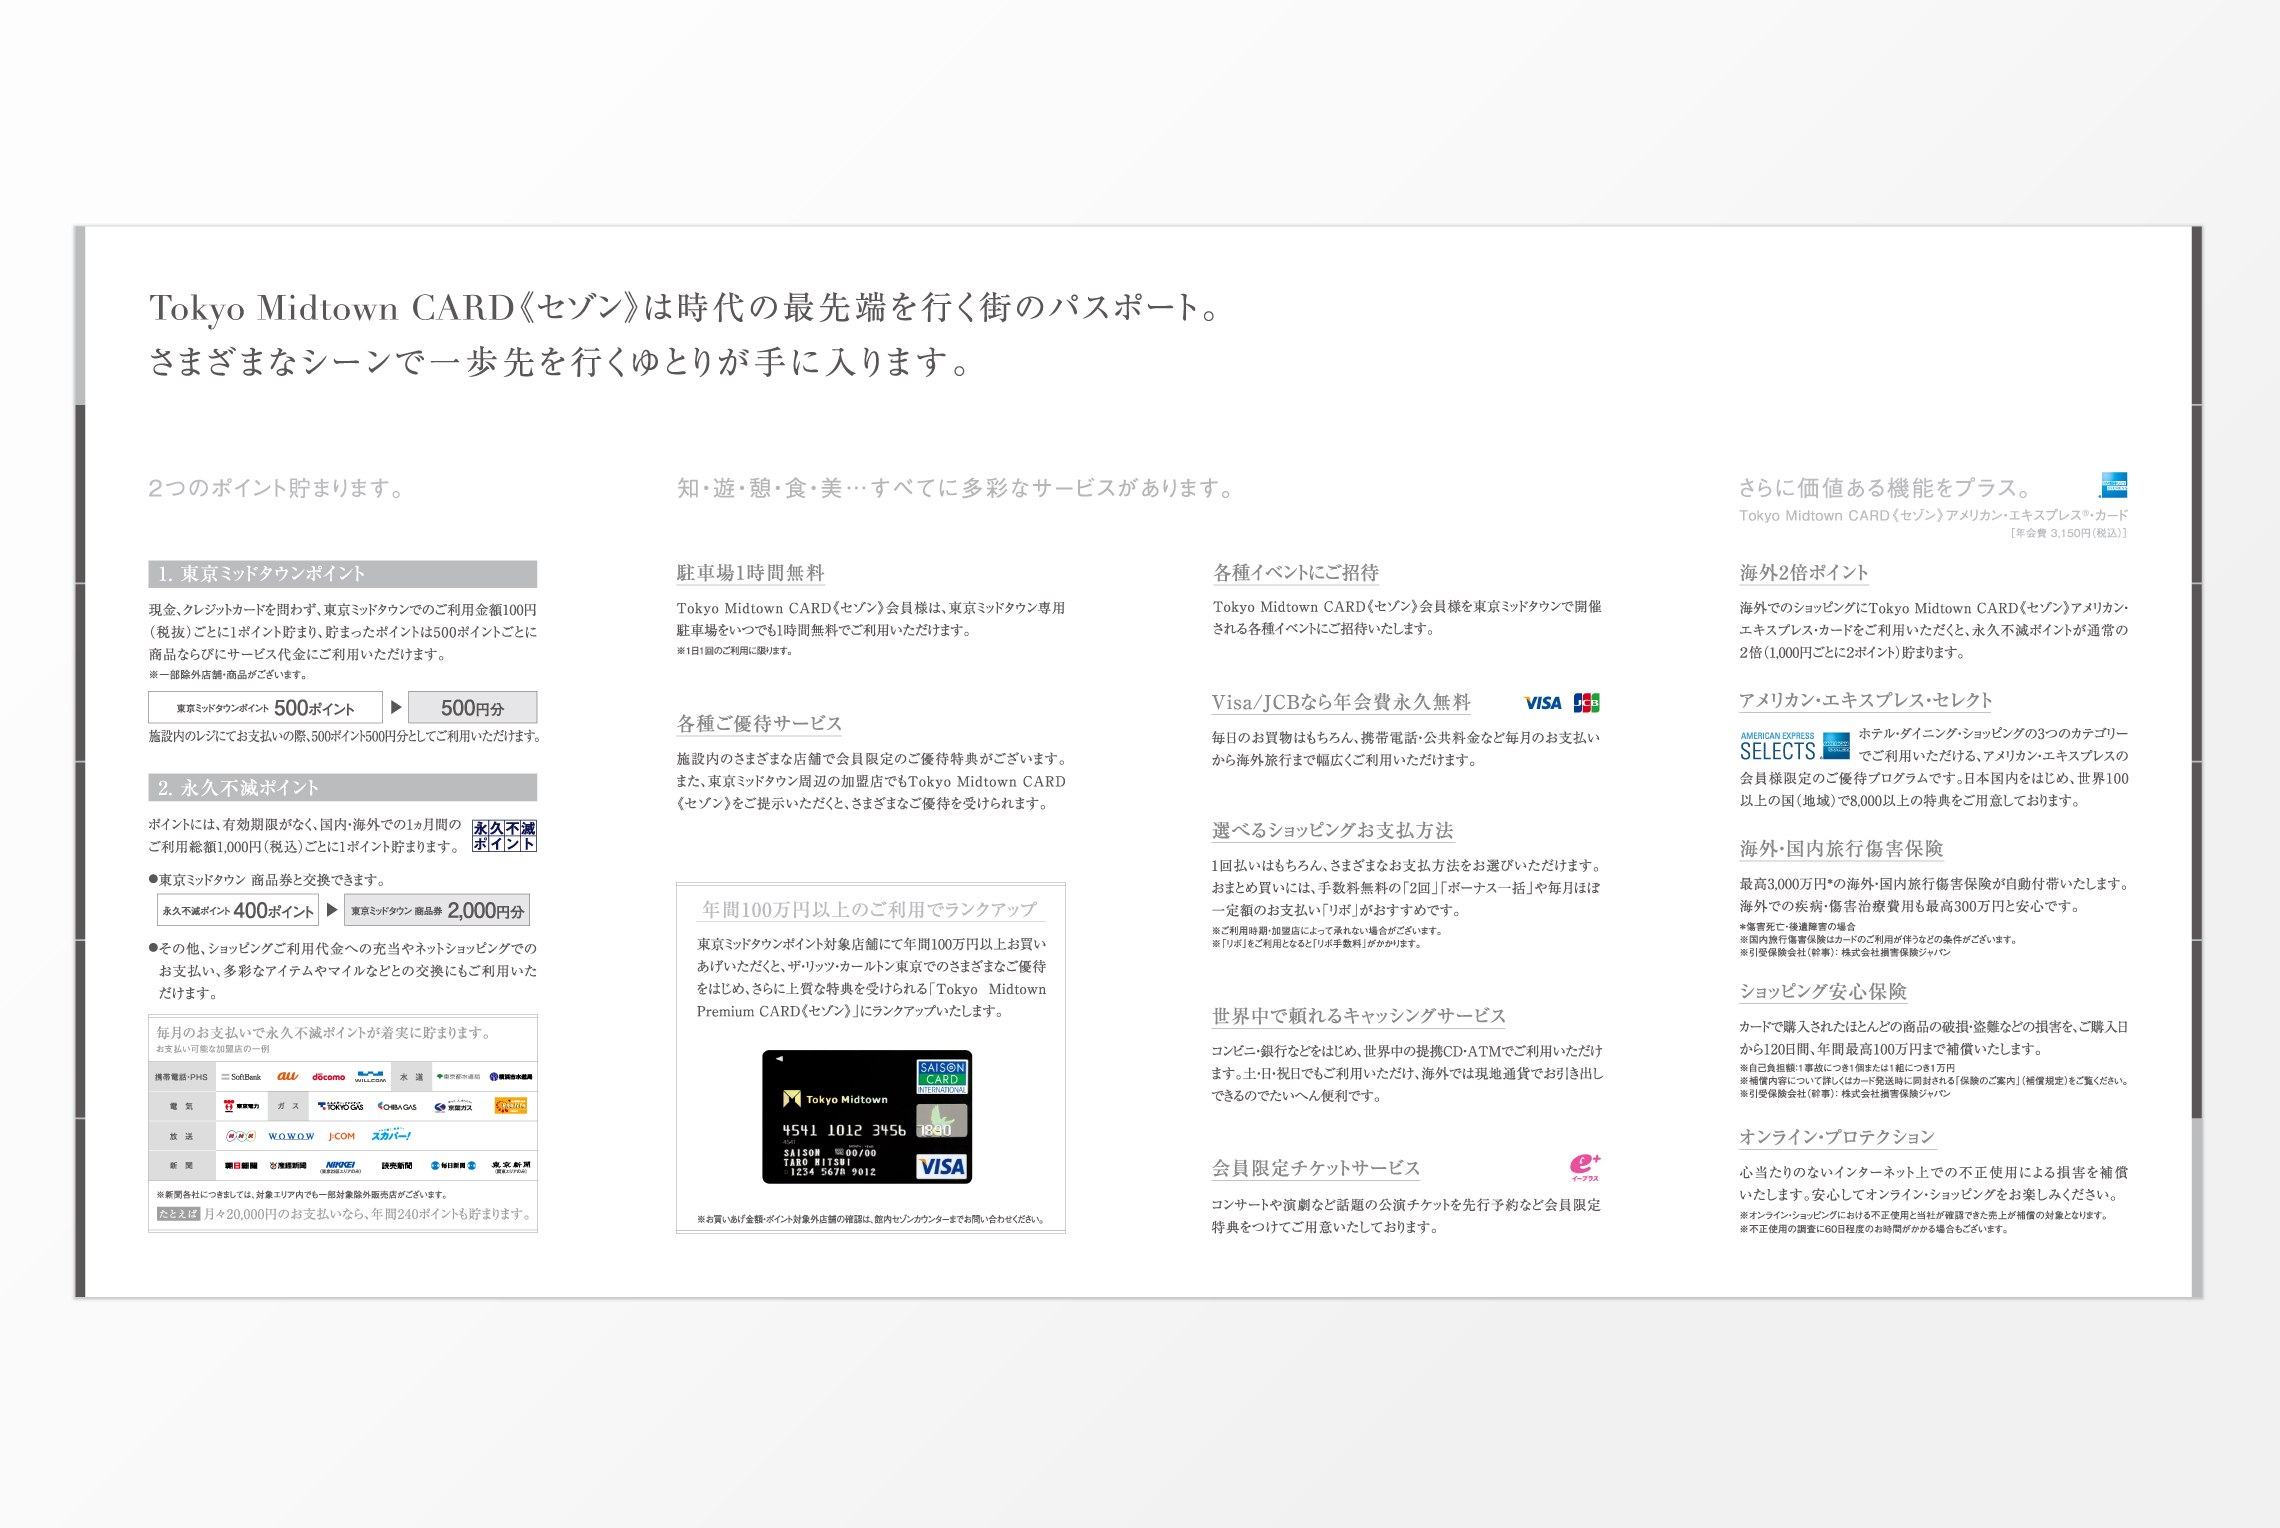The height and width of the screenshot is (1528, 2280).
Task: Click the WOWOW logo
Action: 291,1136
